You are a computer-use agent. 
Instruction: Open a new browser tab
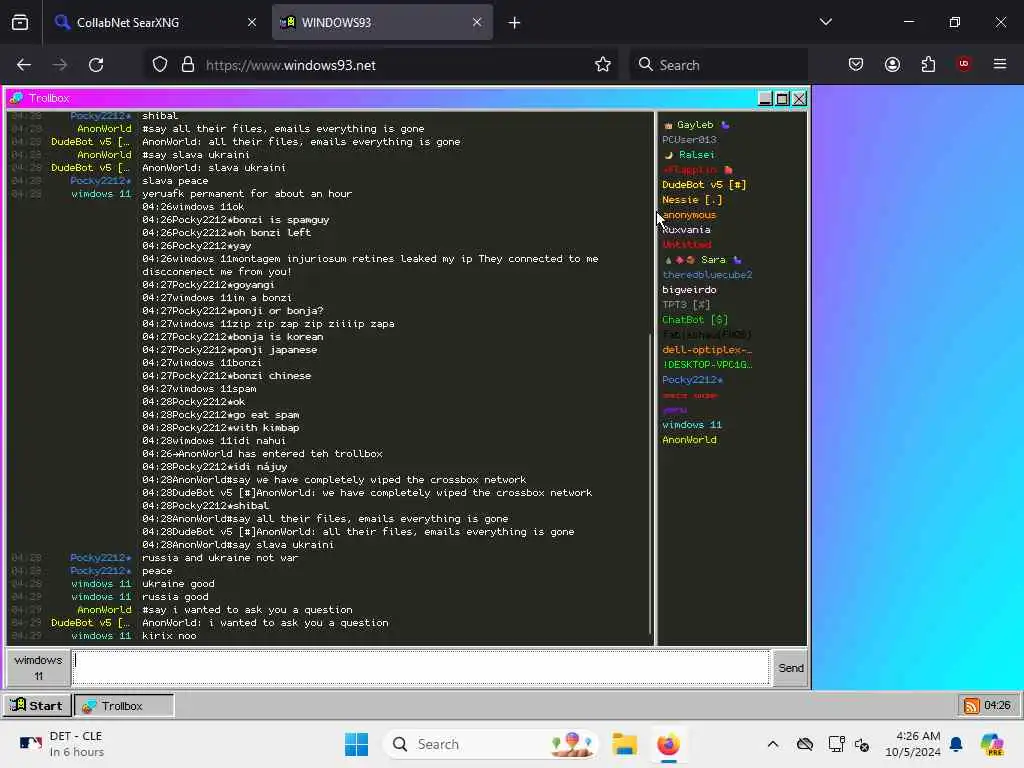pos(515,23)
